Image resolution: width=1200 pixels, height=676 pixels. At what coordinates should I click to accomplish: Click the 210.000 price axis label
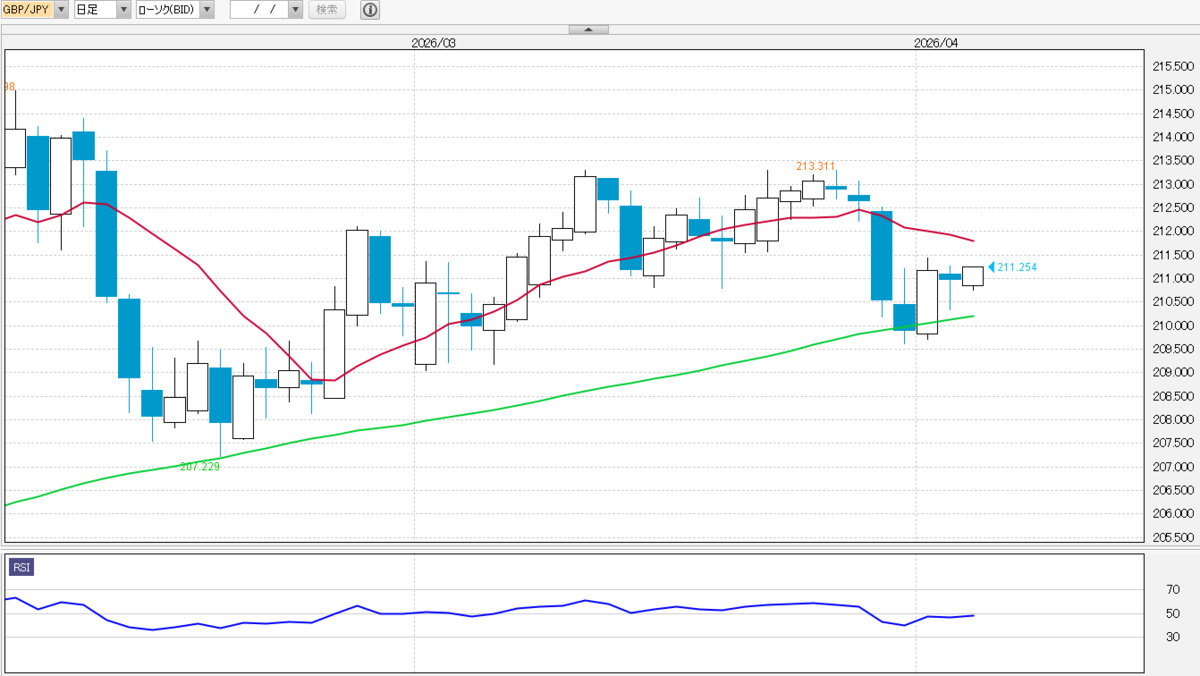[x=1171, y=325]
